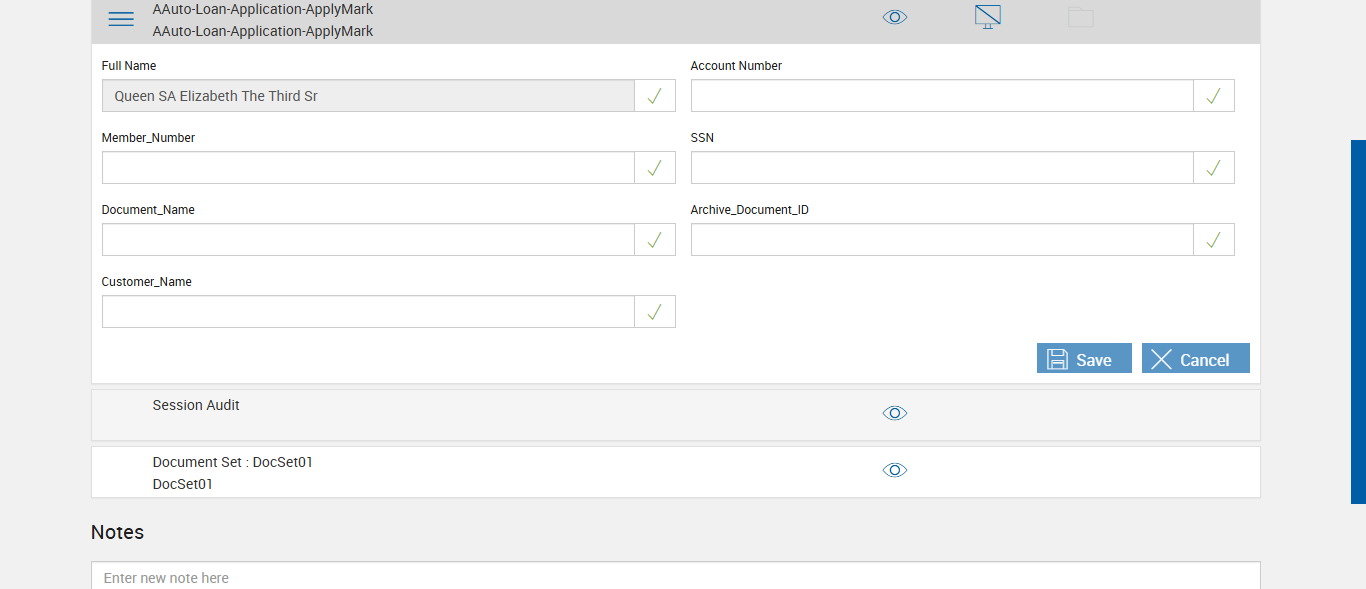The height and width of the screenshot is (589, 1366).
Task: Click into the SSN text box
Action: pyautogui.click(x=941, y=168)
